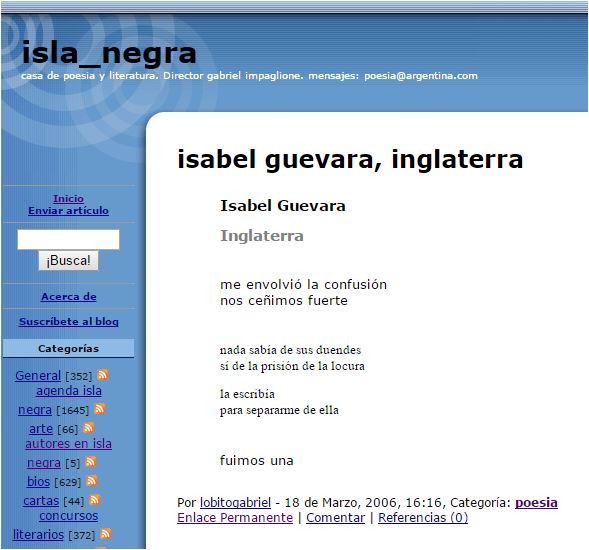Image resolution: width=589 pixels, height=550 pixels.
Task: Select Comentar to add a comment
Action: [x=335, y=517]
